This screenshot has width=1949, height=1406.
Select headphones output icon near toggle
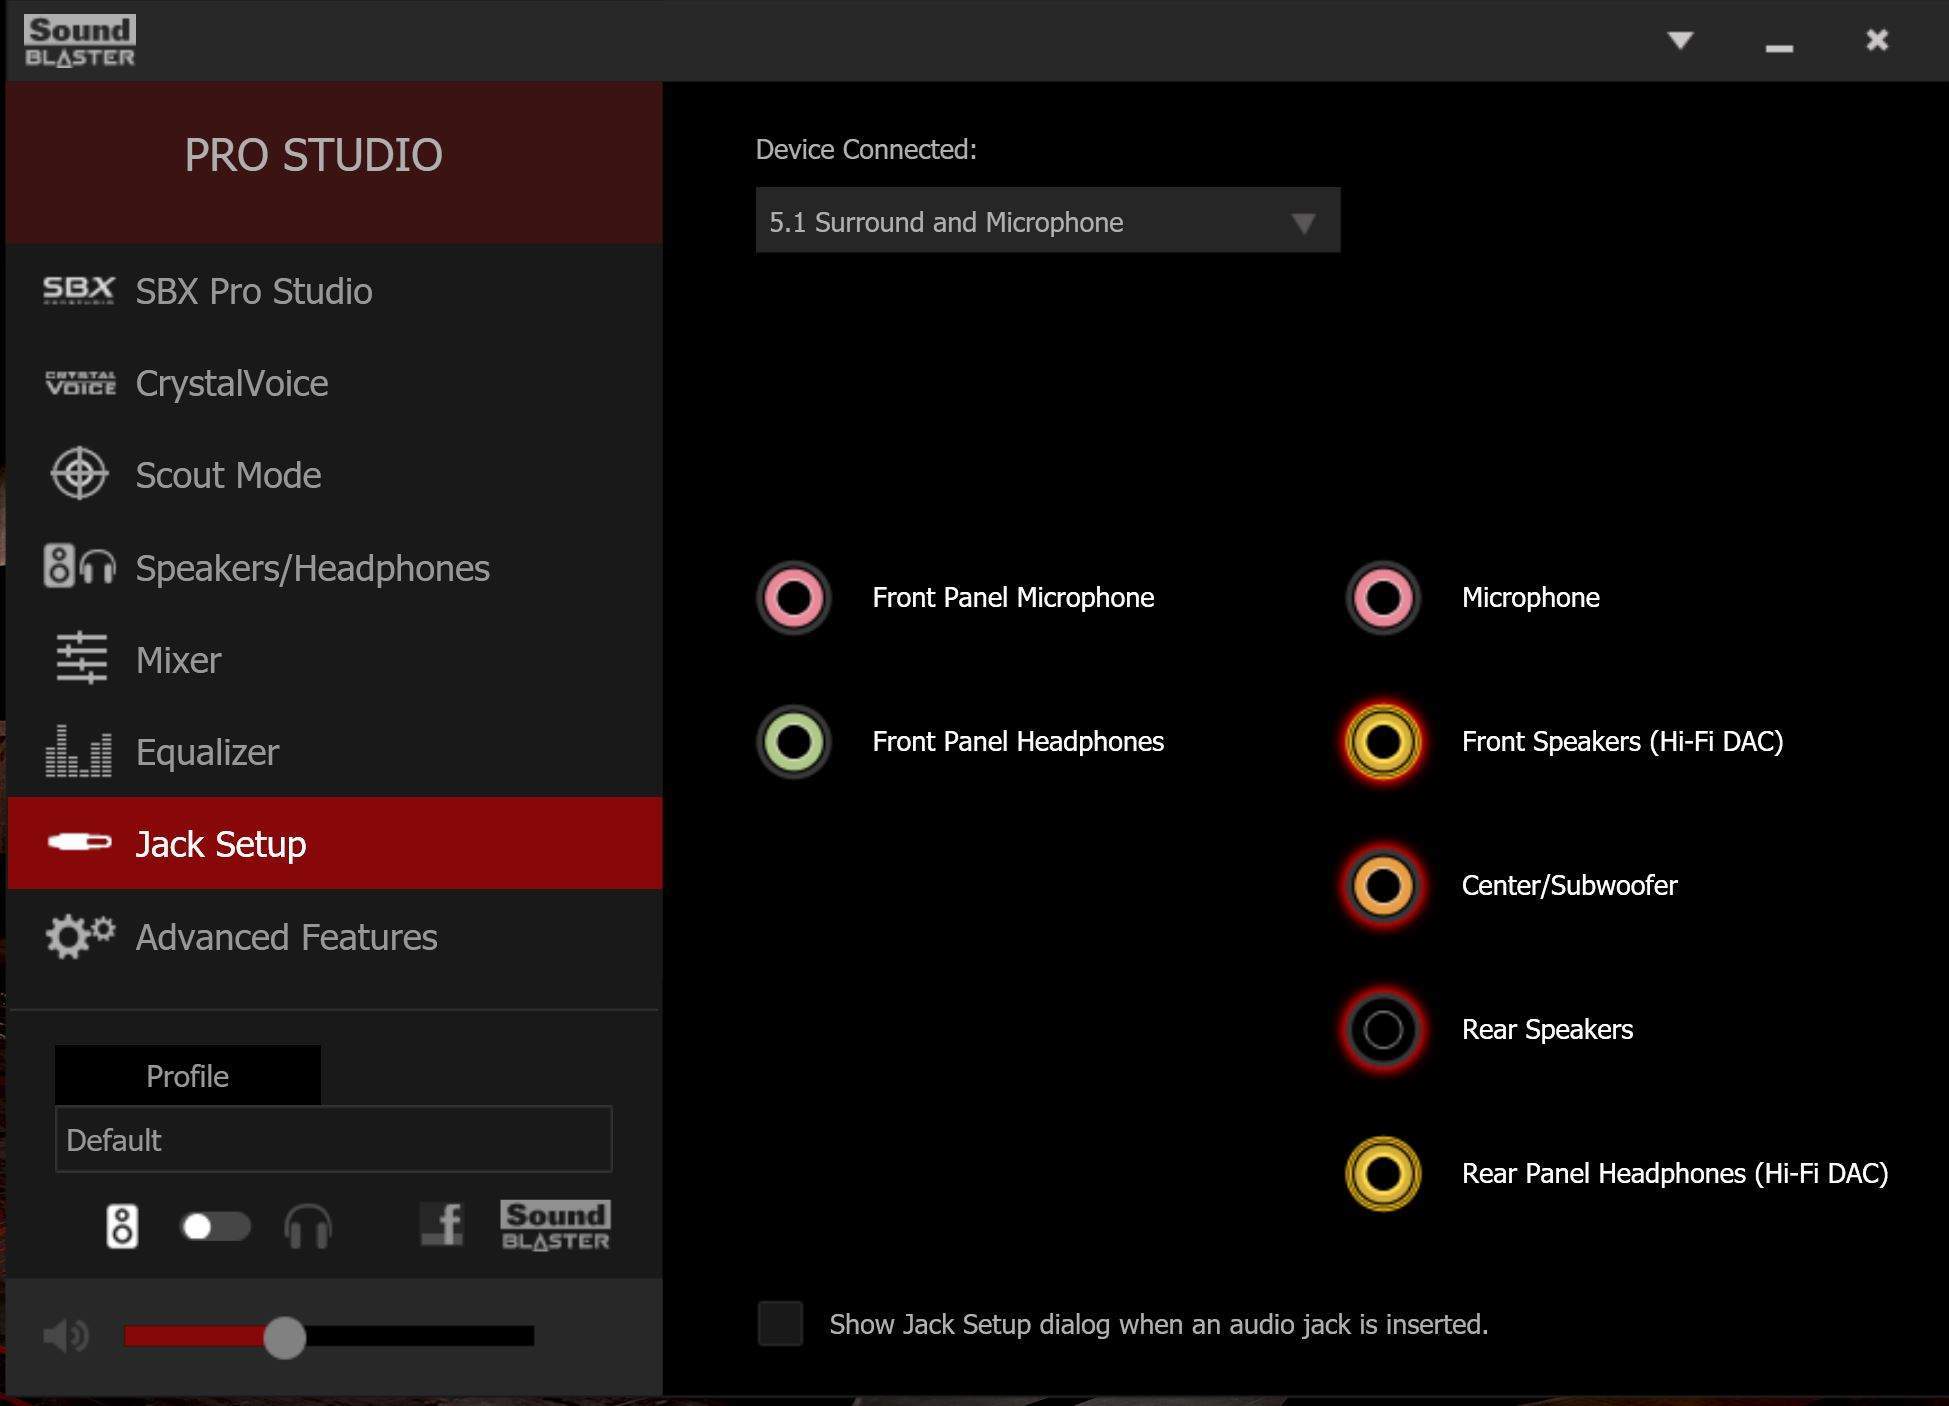tap(308, 1226)
